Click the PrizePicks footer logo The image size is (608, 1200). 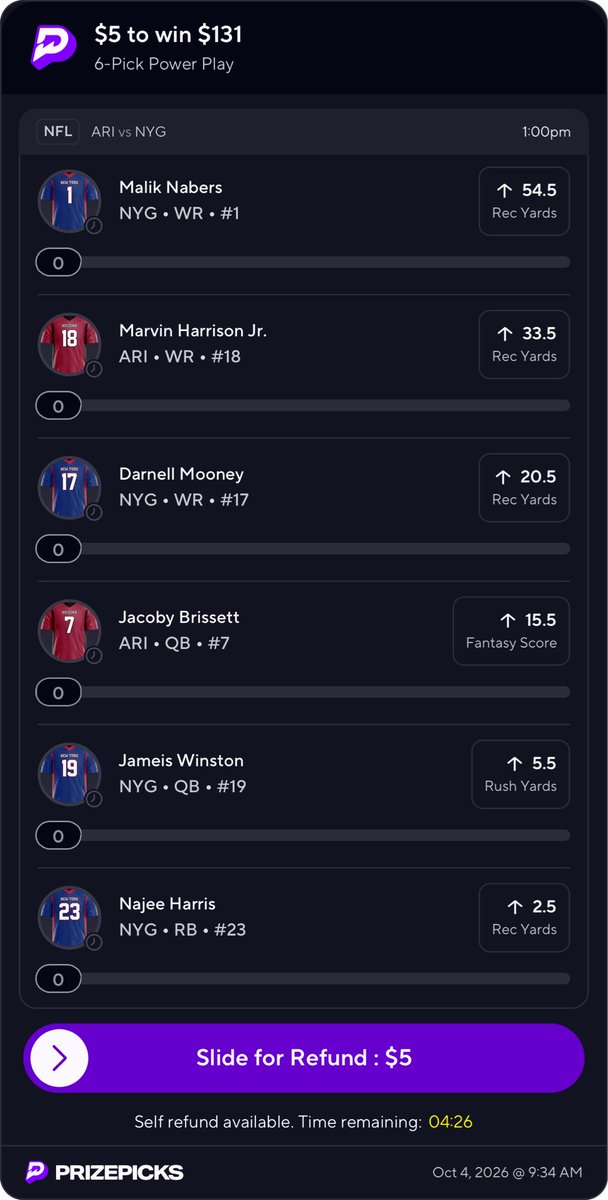(105, 1172)
